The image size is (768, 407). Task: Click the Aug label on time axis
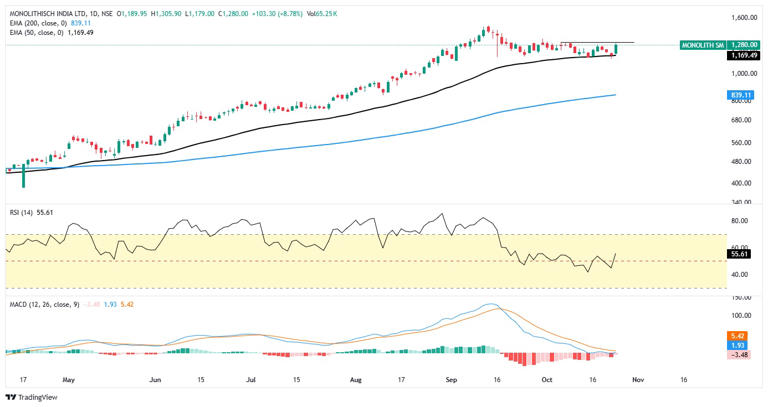pyautogui.click(x=356, y=380)
